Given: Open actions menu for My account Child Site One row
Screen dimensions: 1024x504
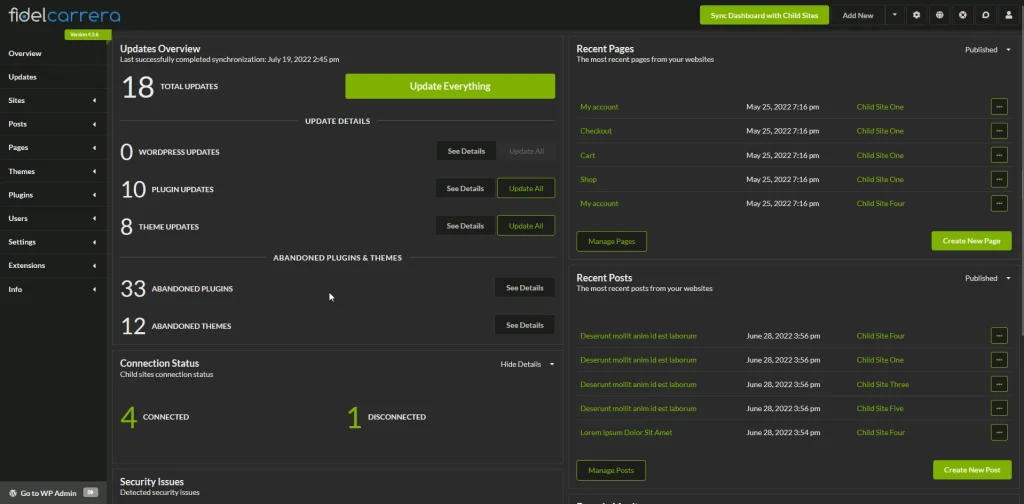Looking at the screenshot, I should [x=999, y=106].
